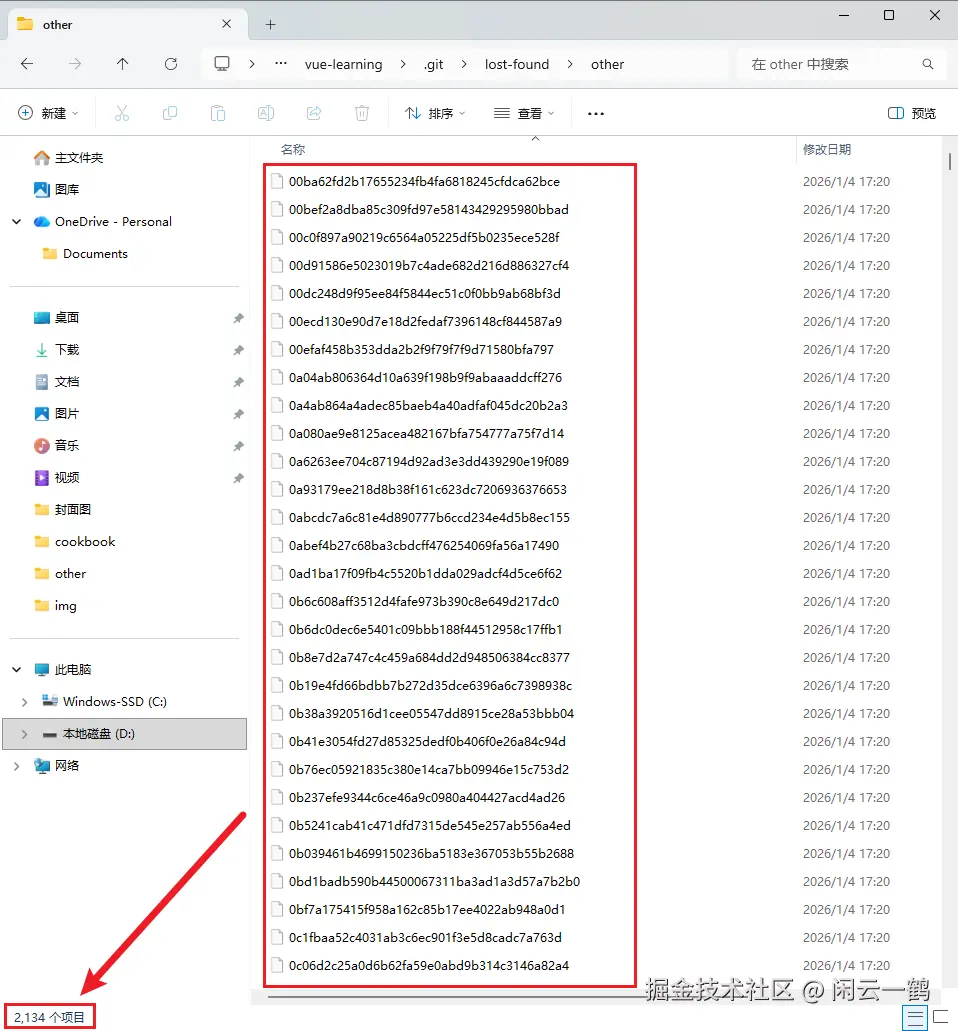Navigate to lost-found in breadcrumb
The width and height of the screenshot is (958, 1031).
[517, 64]
